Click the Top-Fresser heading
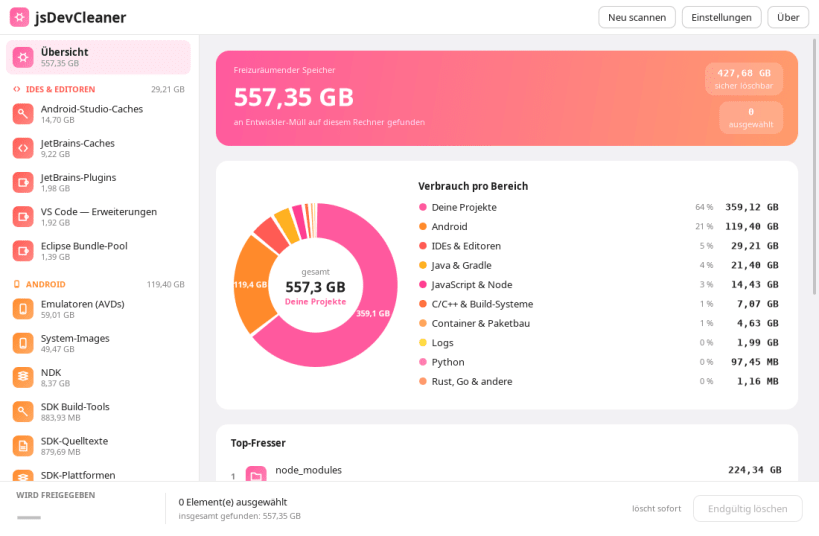 [x=258, y=443]
